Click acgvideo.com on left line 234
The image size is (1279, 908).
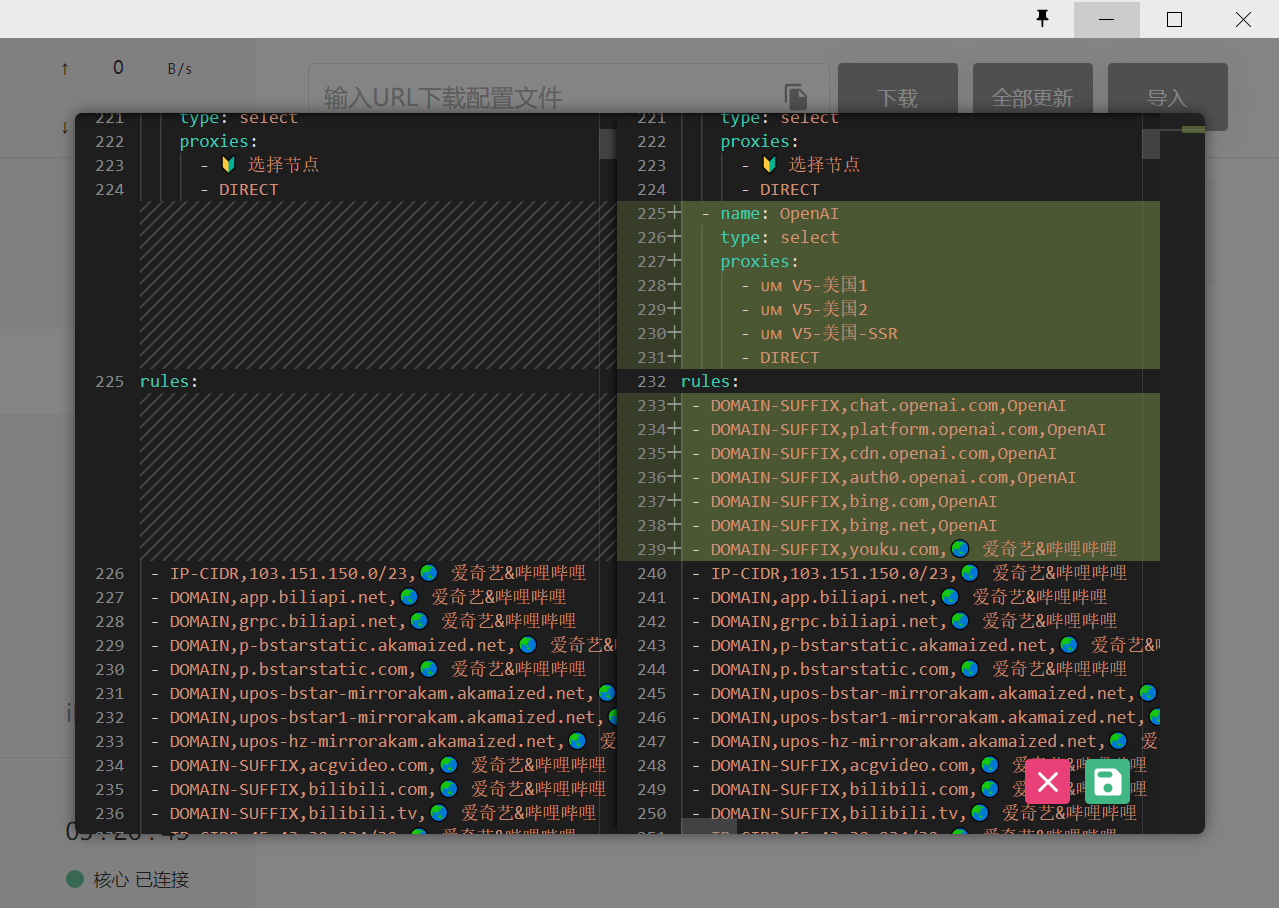(368, 765)
